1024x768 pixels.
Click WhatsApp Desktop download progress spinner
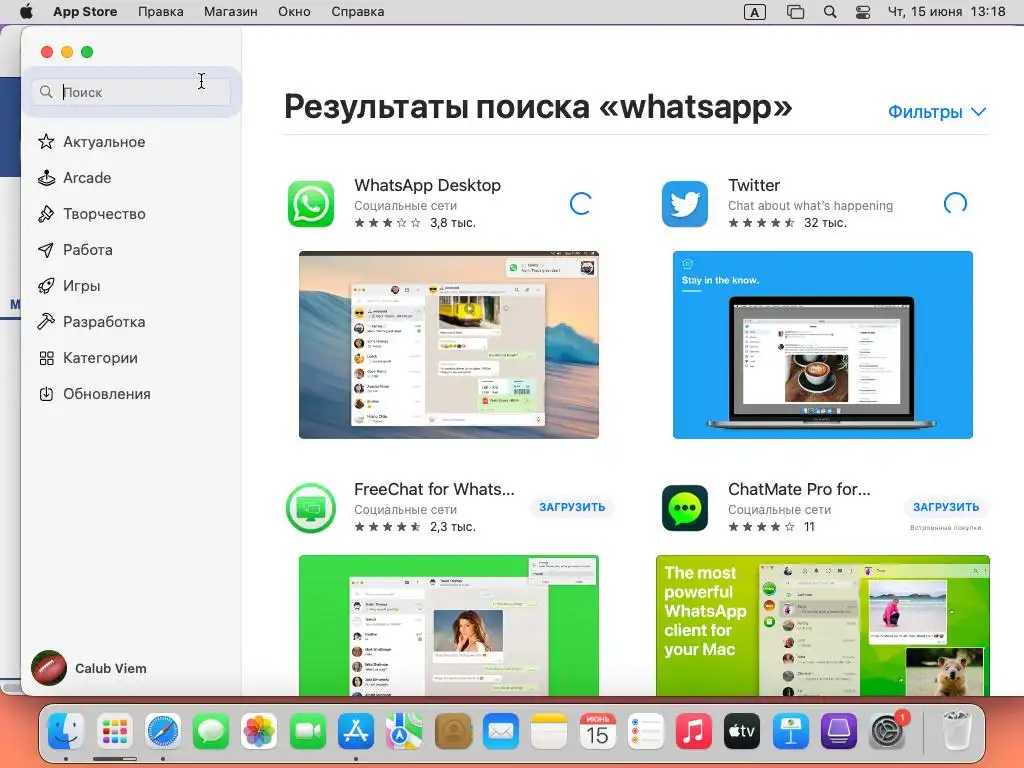[x=581, y=204]
